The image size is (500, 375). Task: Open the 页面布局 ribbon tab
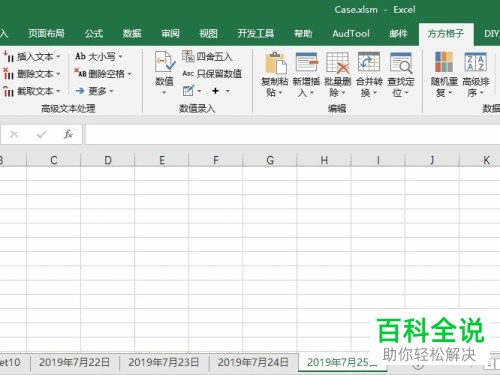[46, 33]
